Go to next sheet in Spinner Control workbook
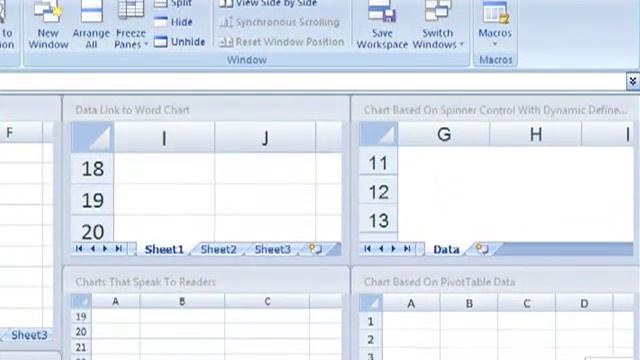 tap(393, 249)
